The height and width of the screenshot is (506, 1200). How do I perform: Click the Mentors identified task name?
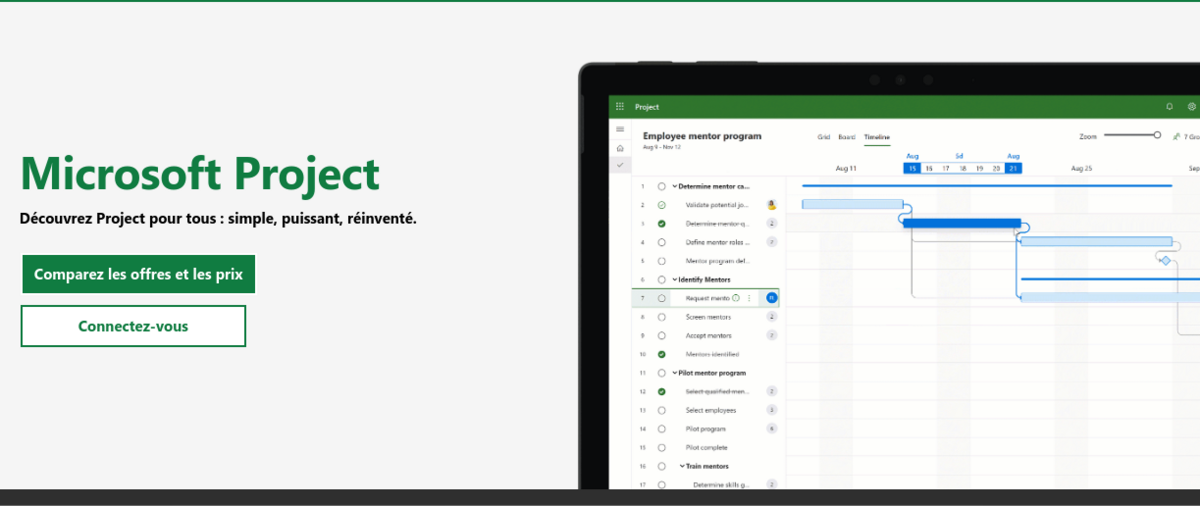pyautogui.click(x=712, y=354)
